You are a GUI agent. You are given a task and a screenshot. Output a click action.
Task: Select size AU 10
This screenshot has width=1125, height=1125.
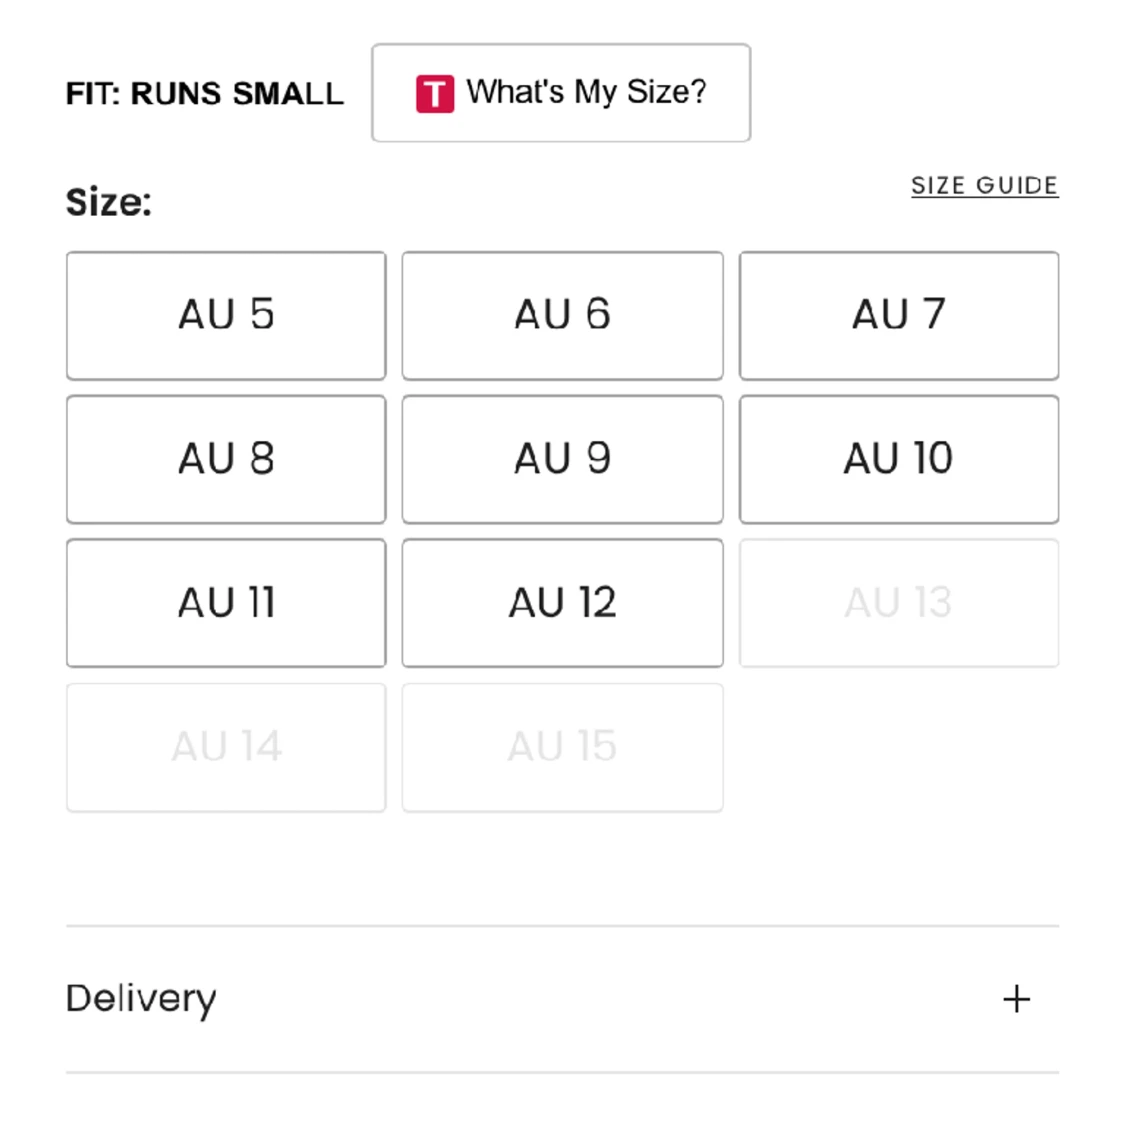point(899,459)
